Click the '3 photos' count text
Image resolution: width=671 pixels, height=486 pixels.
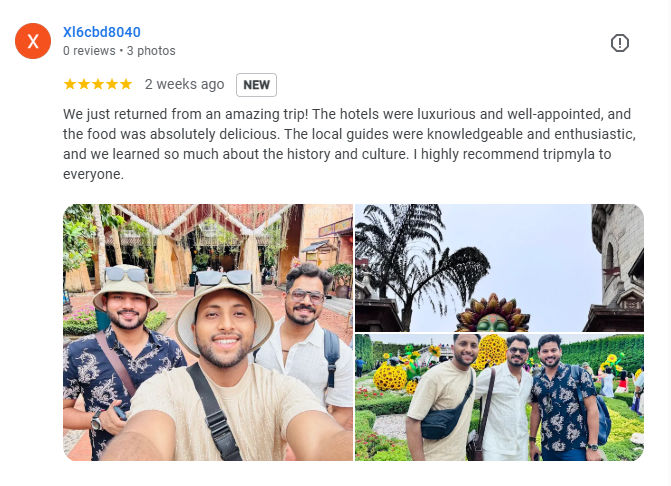pyautogui.click(x=151, y=51)
